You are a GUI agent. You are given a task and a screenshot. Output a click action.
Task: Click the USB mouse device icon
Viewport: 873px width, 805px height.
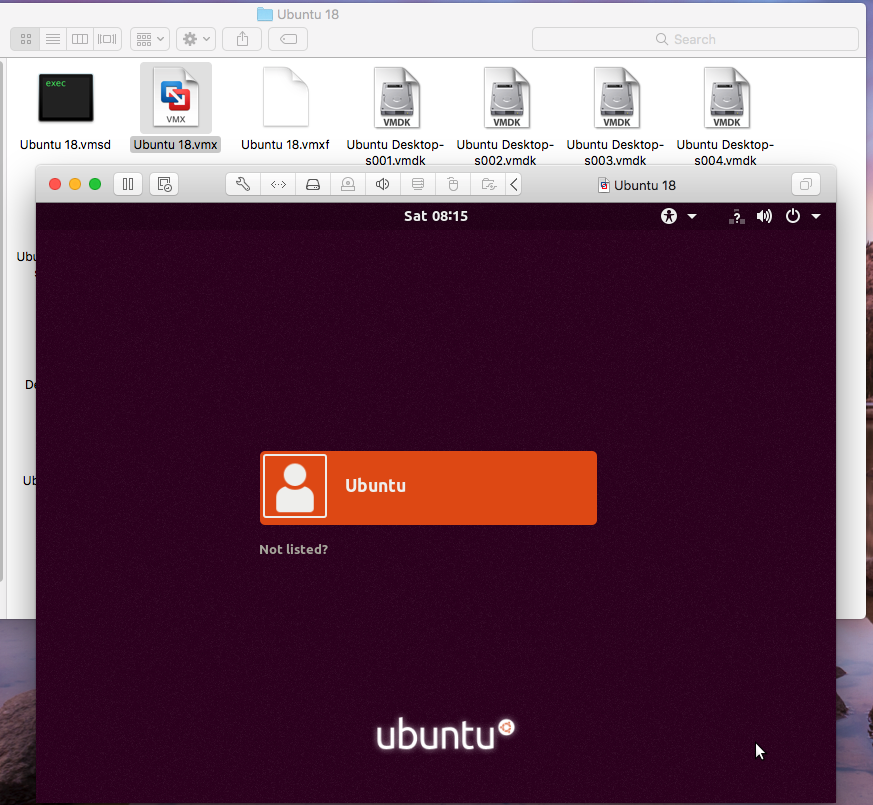[453, 184]
